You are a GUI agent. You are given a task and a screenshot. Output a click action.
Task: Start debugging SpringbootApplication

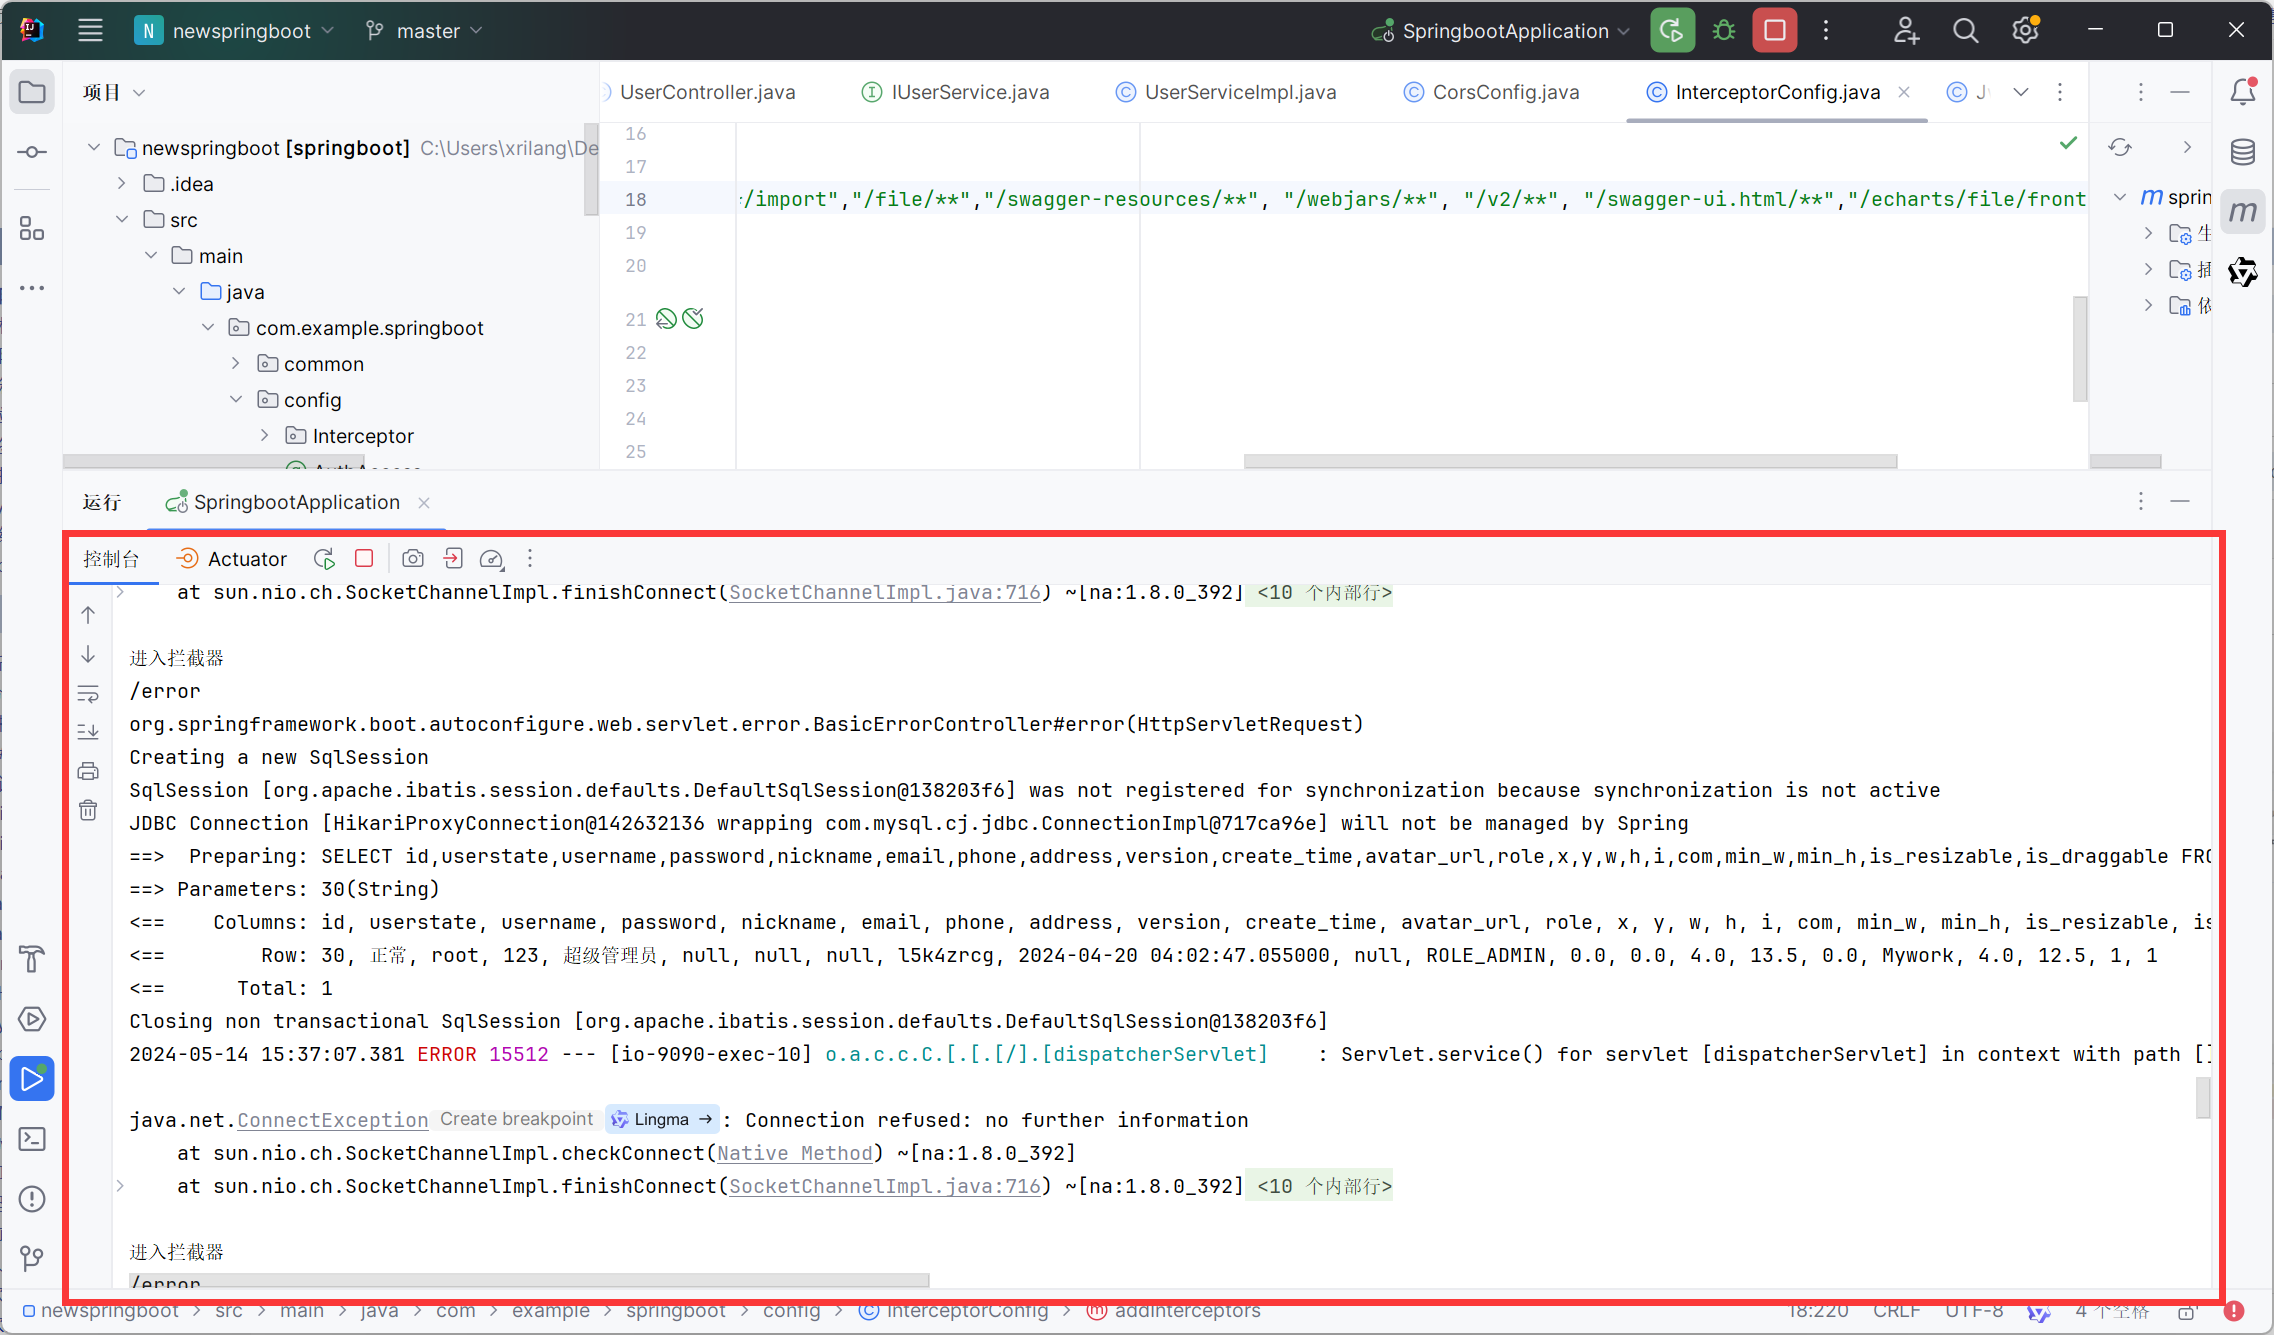point(1723,31)
